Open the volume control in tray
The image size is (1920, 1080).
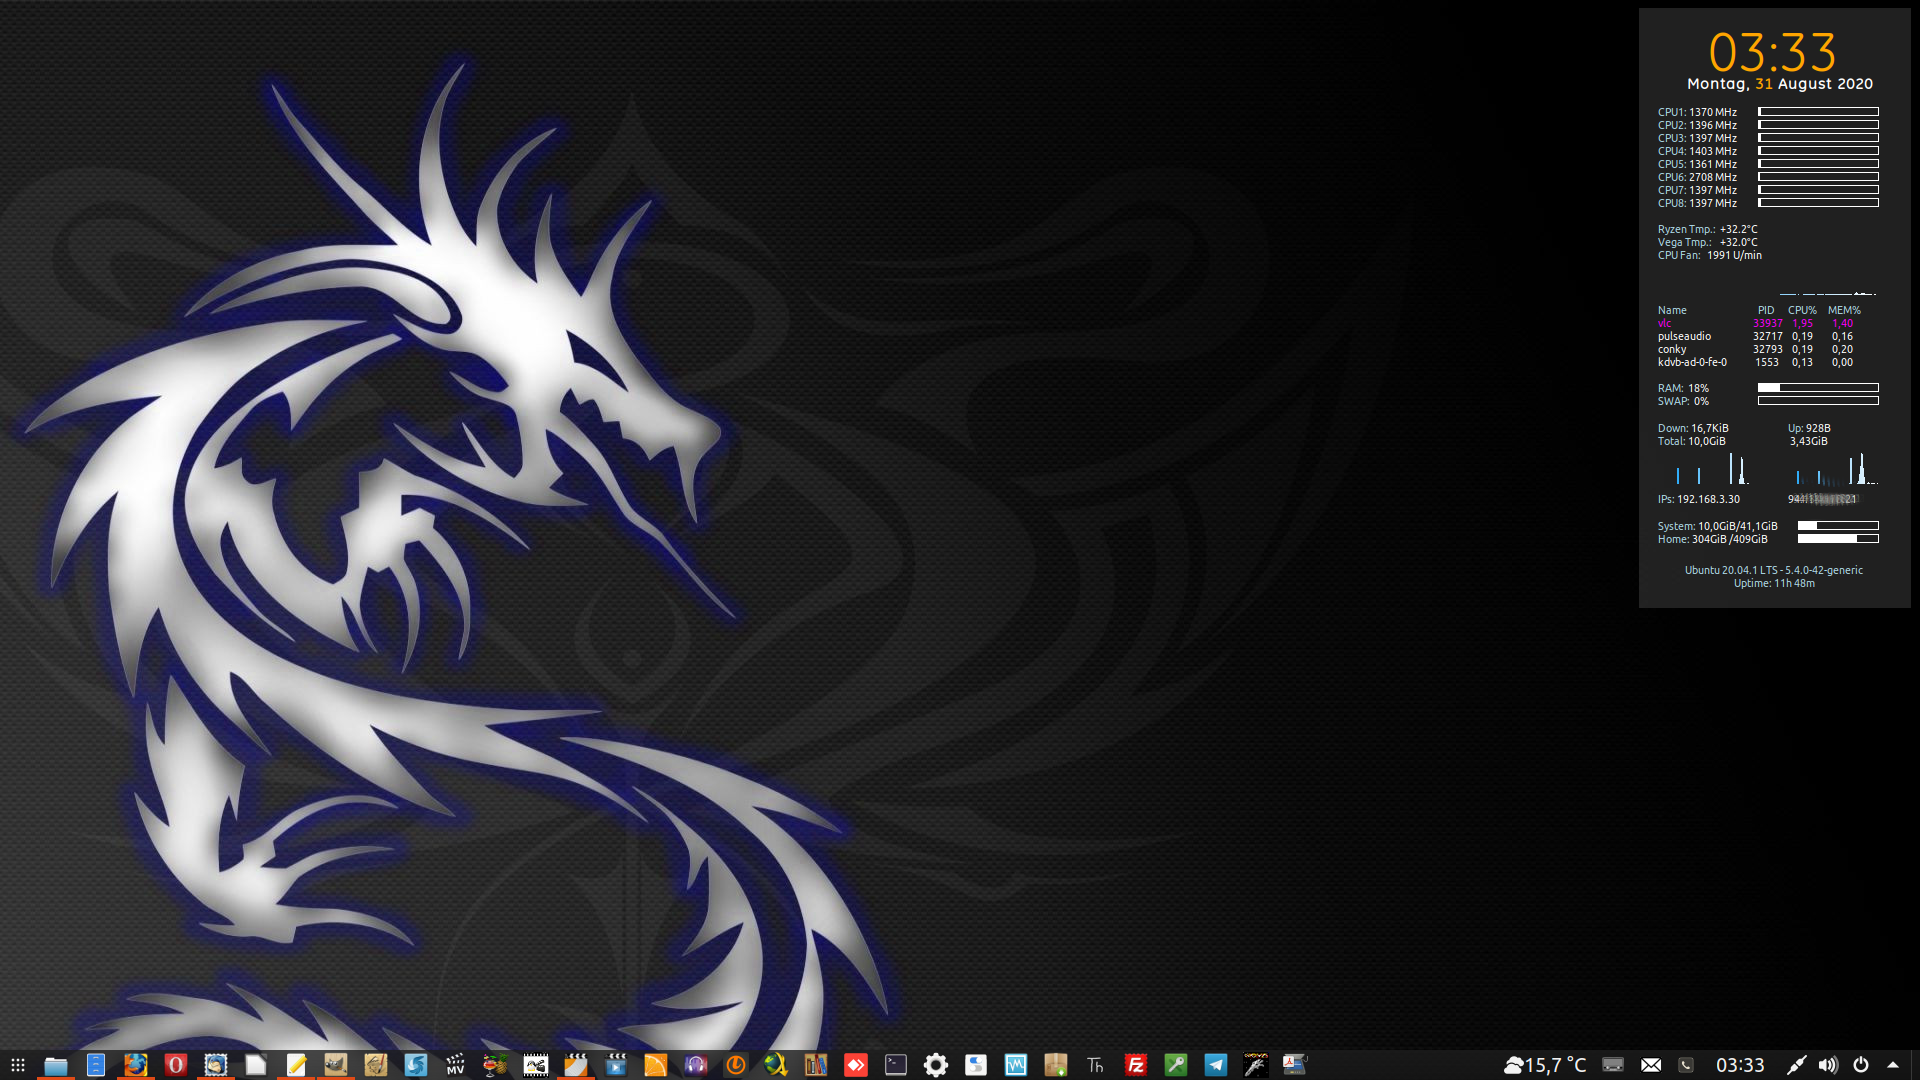point(1828,1065)
